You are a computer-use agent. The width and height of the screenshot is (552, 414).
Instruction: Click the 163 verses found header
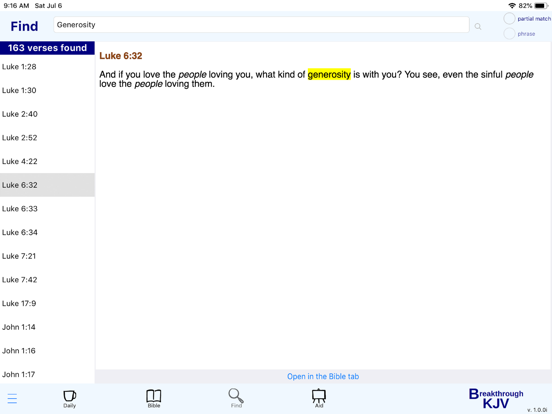click(x=47, y=48)
